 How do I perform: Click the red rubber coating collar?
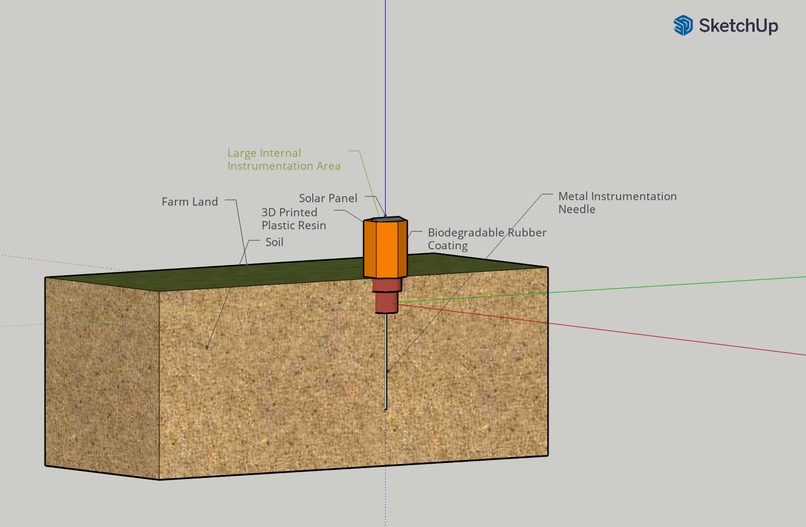(x=387, y=296)
